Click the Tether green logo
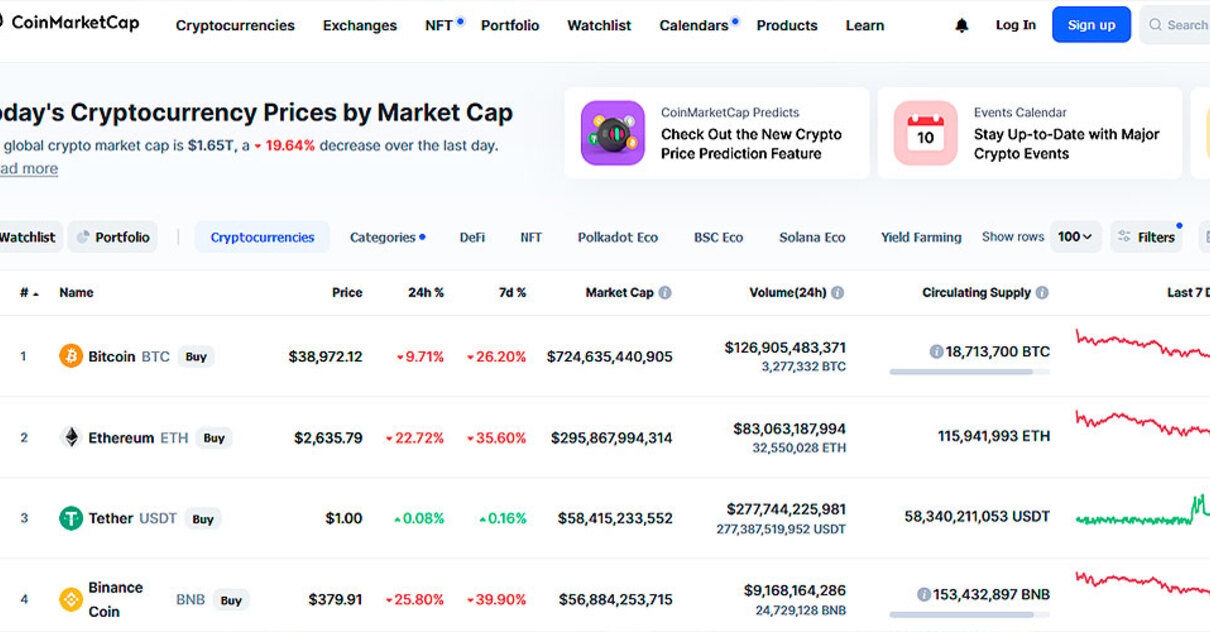The image size is (1210, 632). [x=71, y=518]
